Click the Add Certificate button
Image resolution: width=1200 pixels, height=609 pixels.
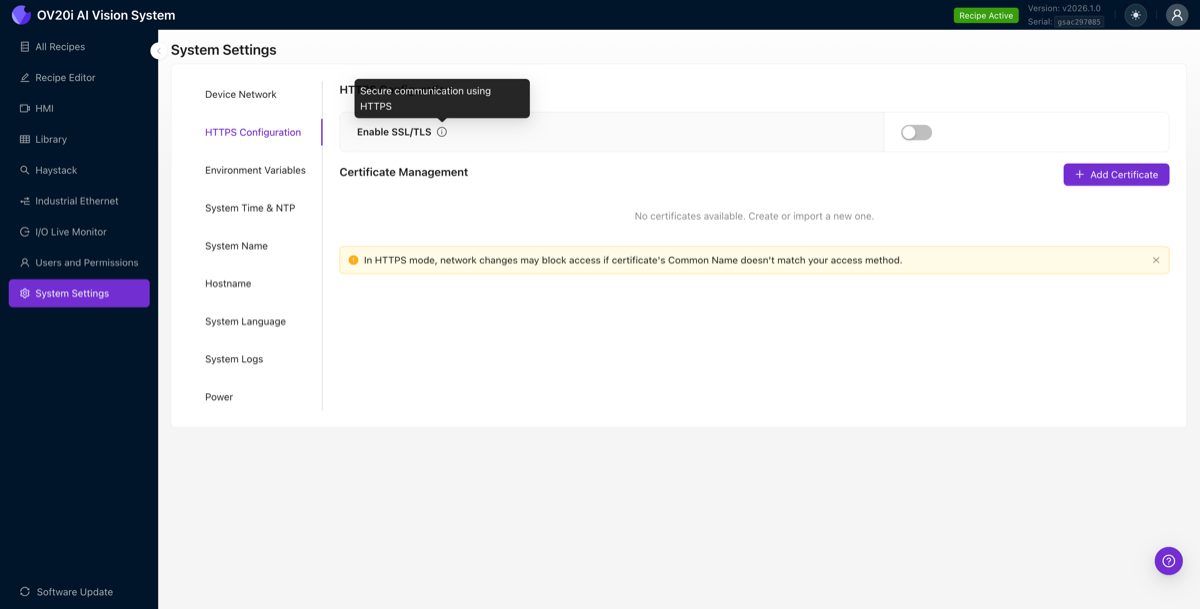[x=1116, y=174]
